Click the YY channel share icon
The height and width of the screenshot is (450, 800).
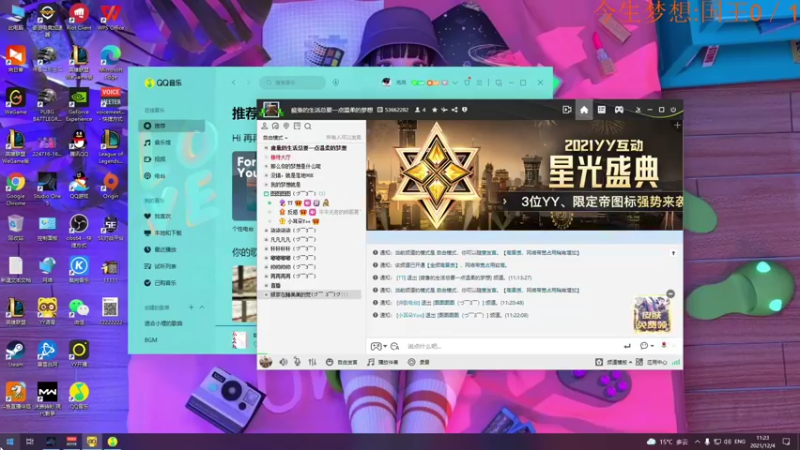pyautogui.click(x=455, y=110)
